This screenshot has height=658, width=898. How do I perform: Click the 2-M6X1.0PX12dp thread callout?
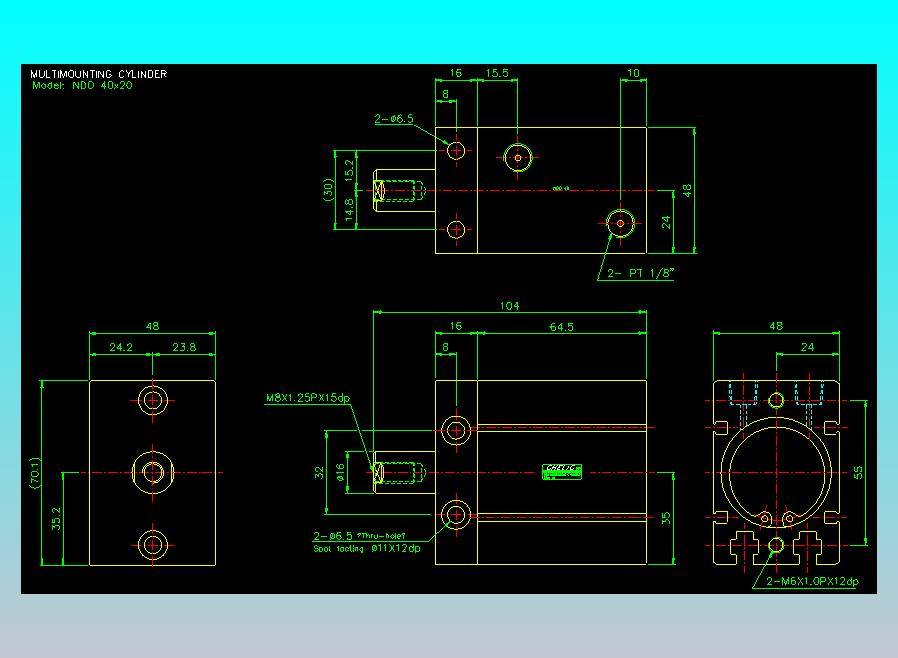pos(813,581)
